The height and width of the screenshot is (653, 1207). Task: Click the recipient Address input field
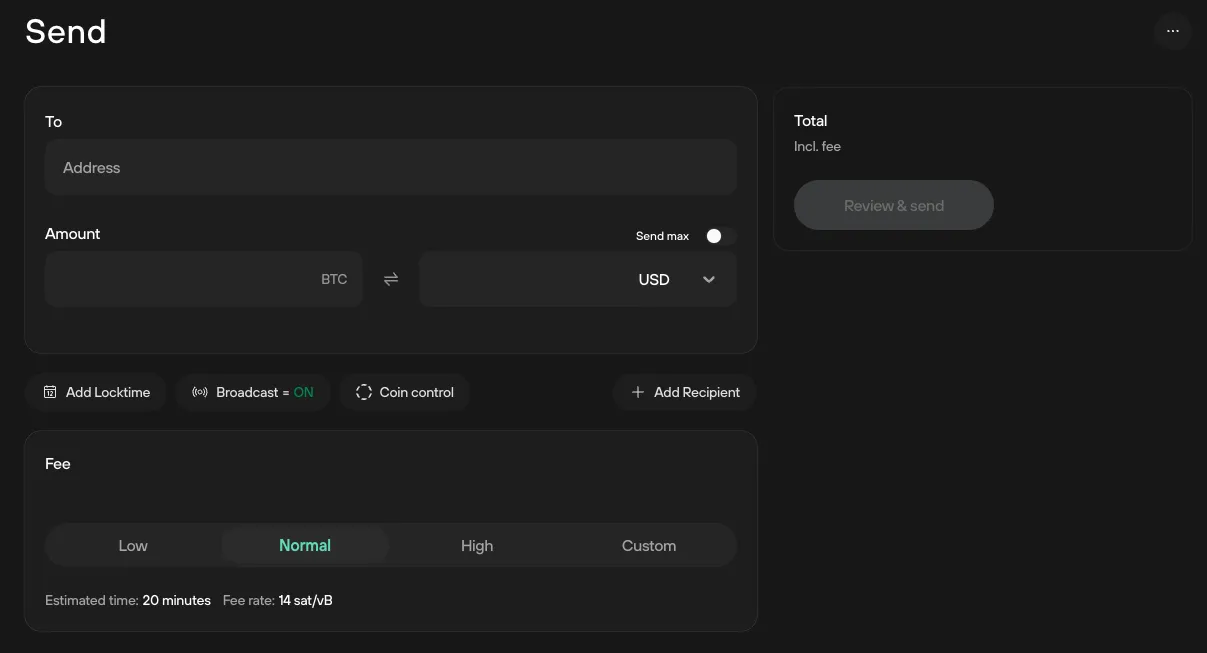pyautogui.click(x=390, y=167)
